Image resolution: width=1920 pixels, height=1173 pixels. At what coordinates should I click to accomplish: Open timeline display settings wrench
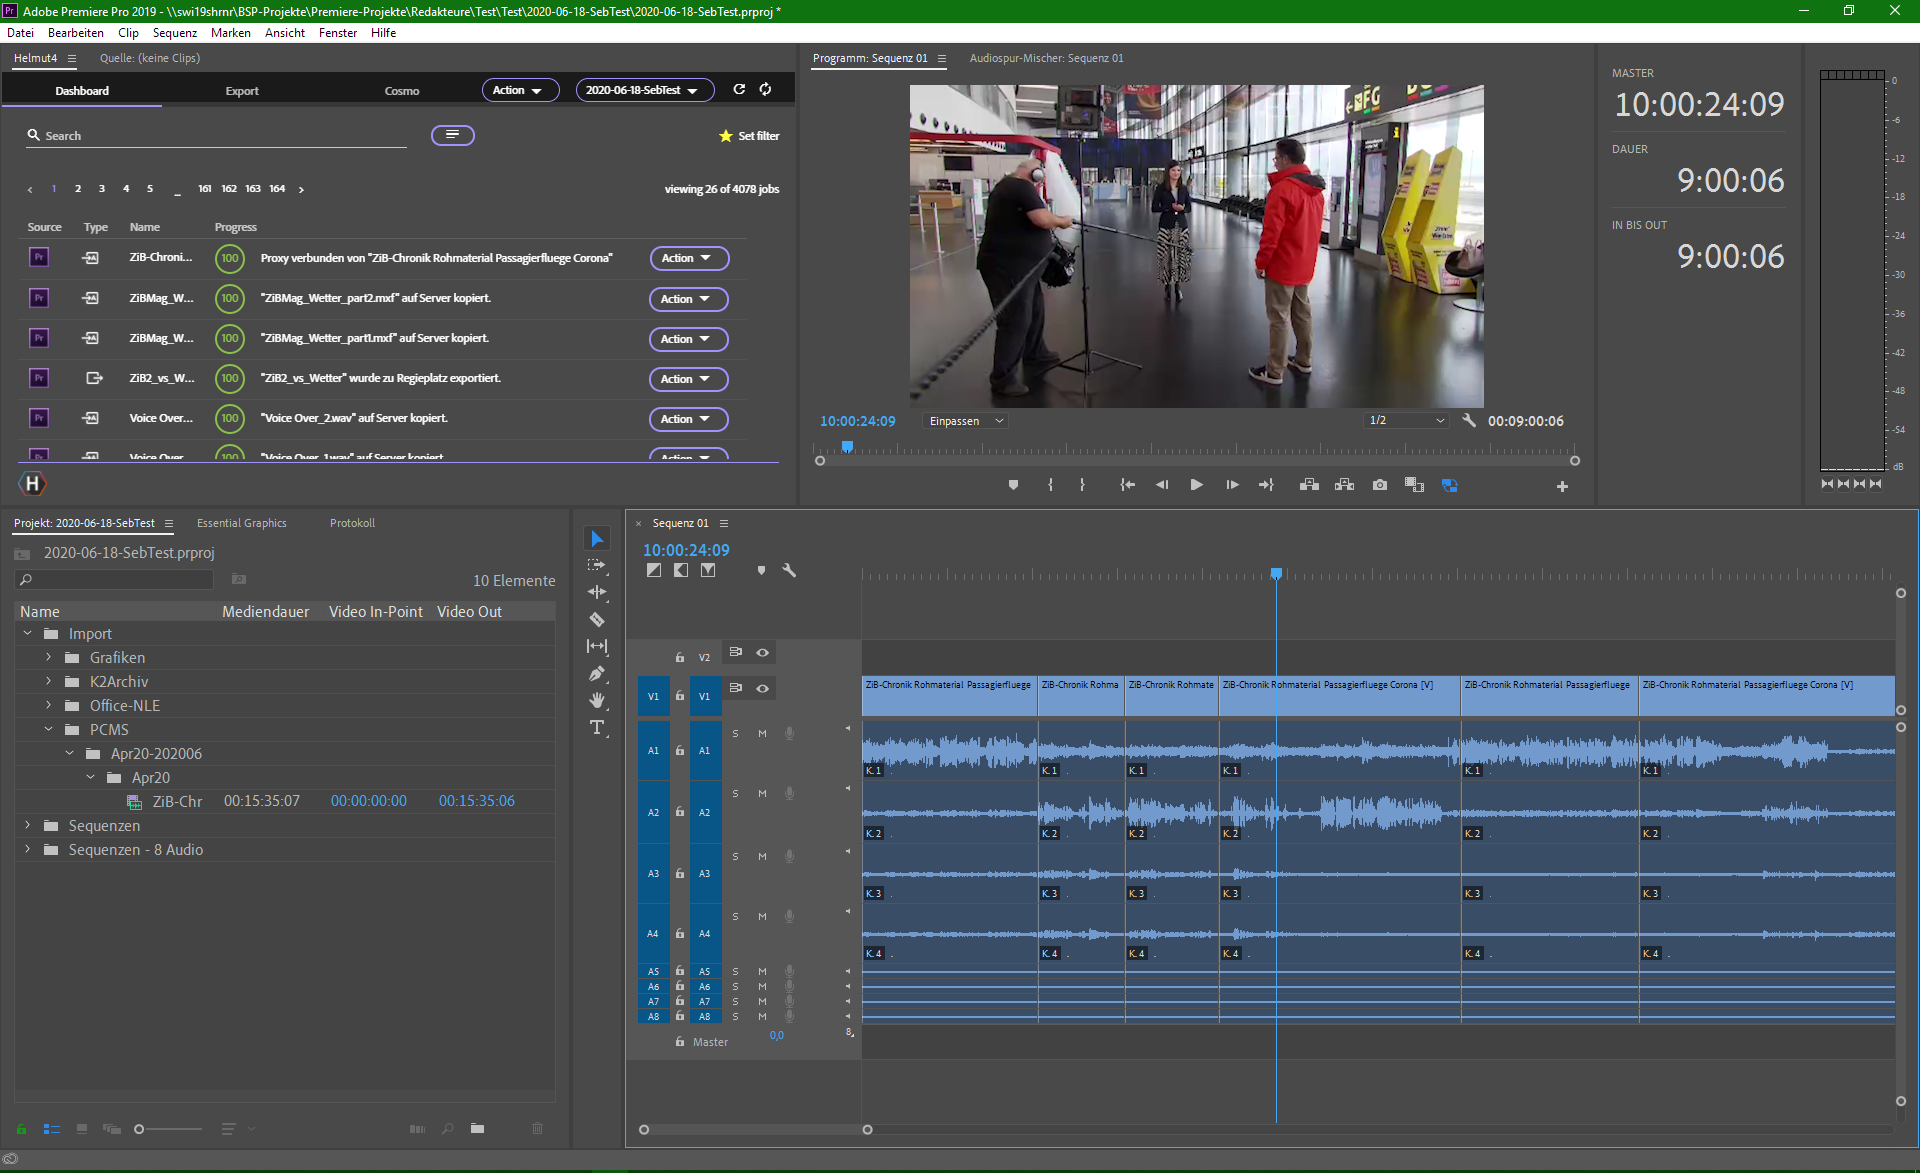(789, 570)
